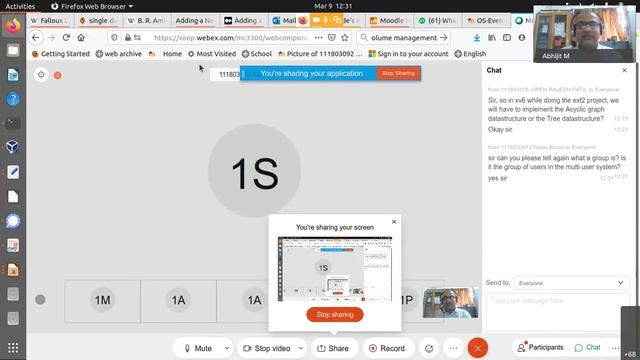The image size is (640, 360).
Task: Open the clock Mar 9 12:31
Action: 333,6
